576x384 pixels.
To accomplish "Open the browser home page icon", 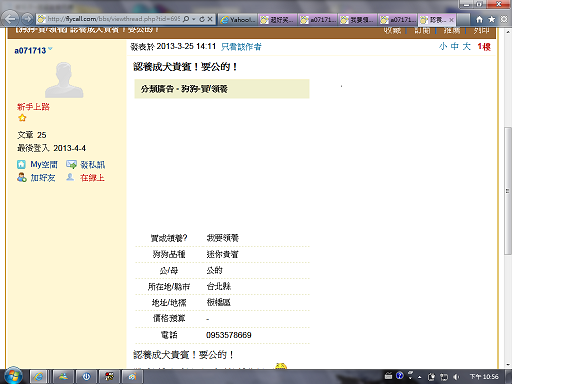I will point(479,19).
